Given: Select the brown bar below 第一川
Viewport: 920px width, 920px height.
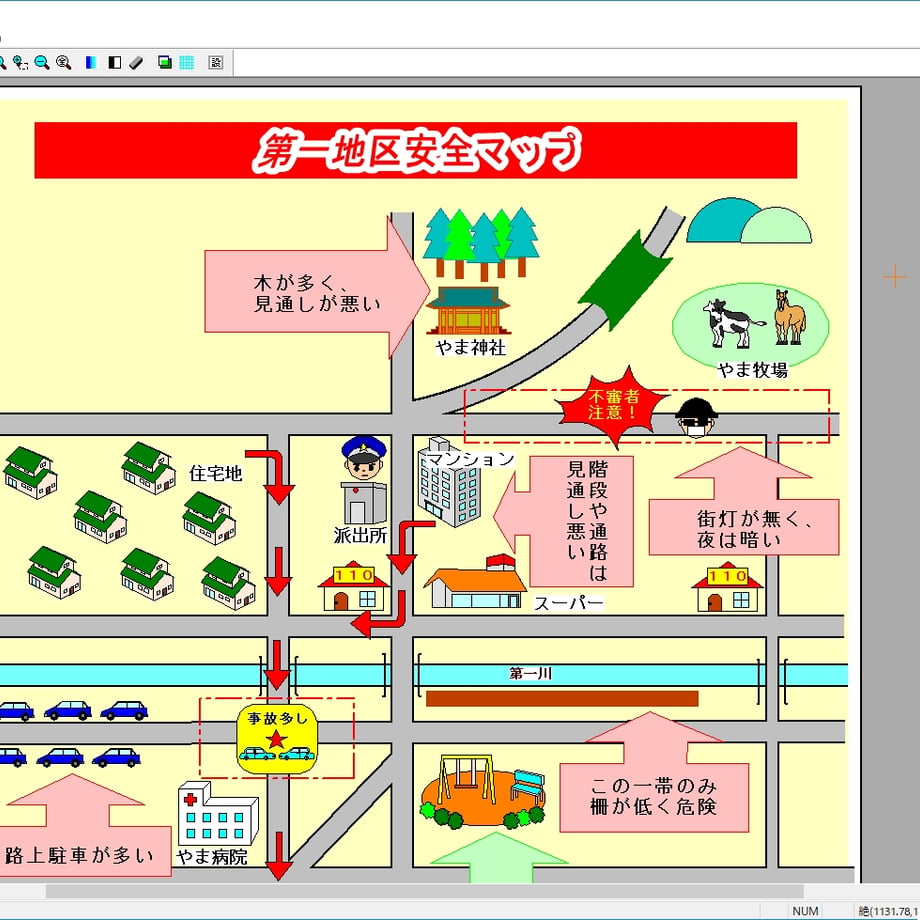Looking at the screenshot, I should coord(562,698).
